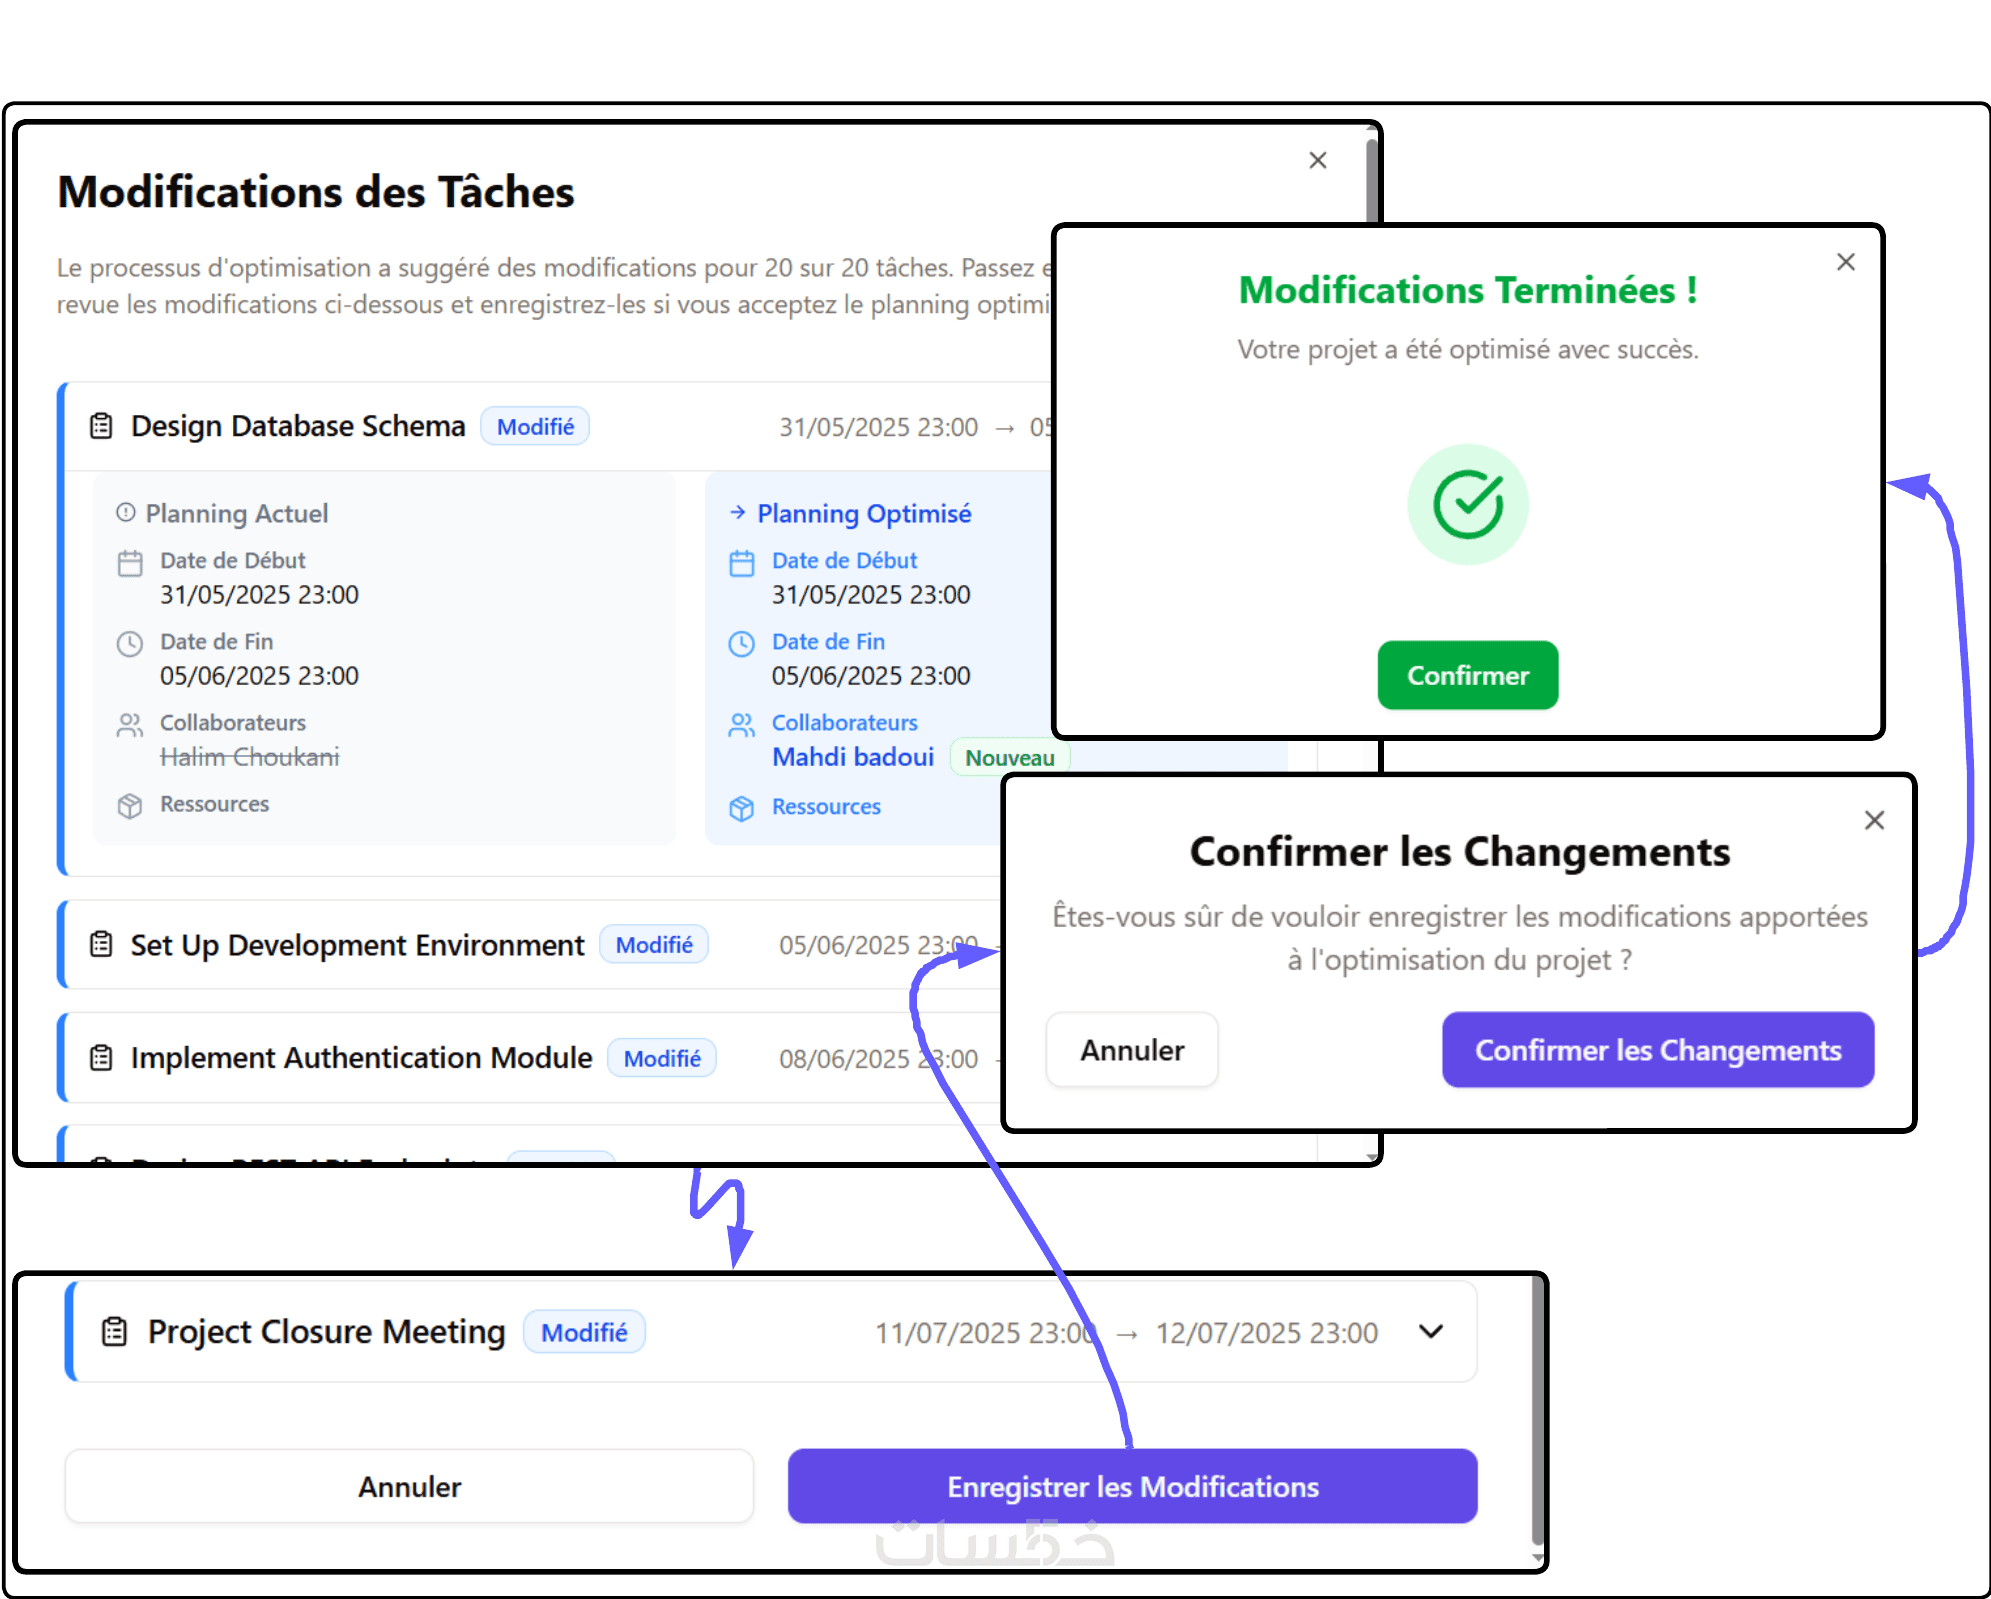
Task: Click Enregistrer les Modifications button
Action: click(1132, 1486)
